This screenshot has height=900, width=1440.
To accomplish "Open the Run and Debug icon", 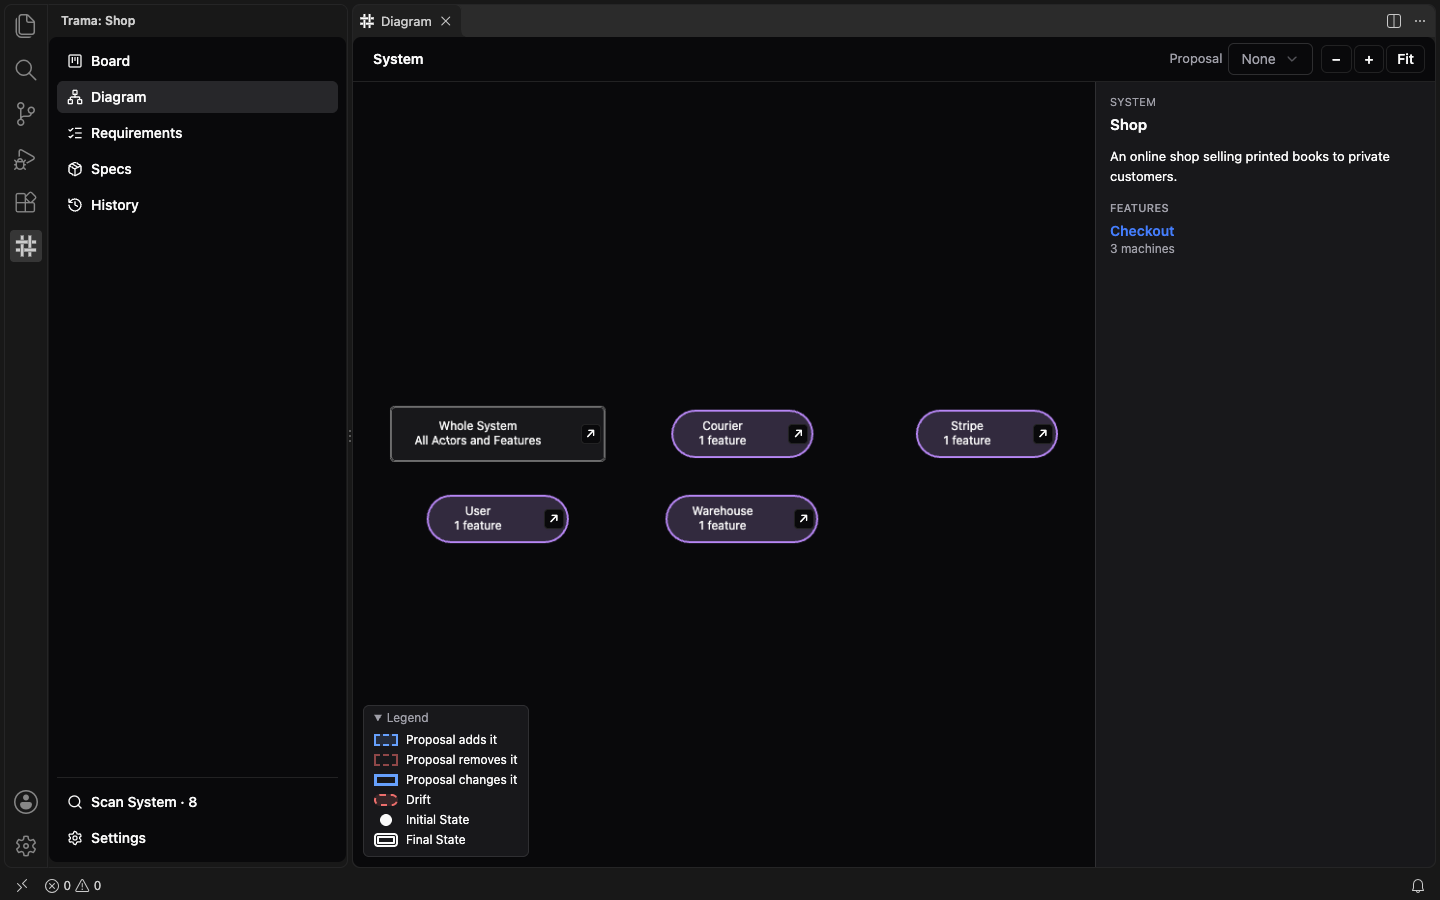I will 26,158.
